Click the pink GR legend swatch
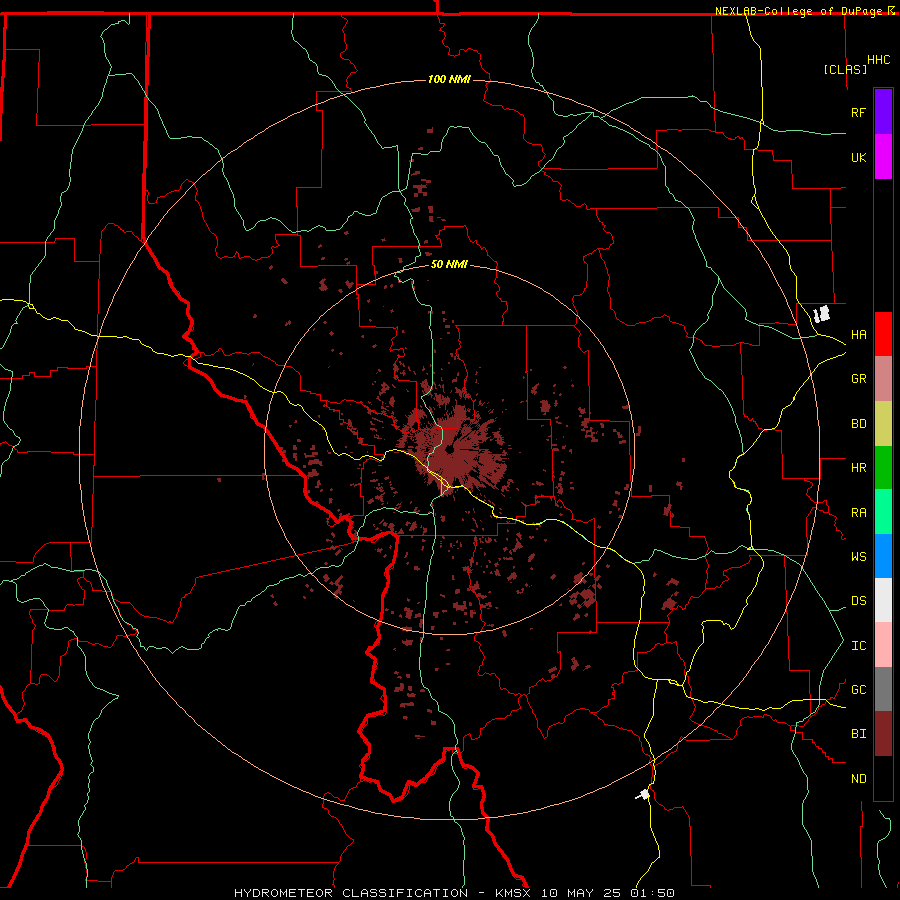 (883, 379)
